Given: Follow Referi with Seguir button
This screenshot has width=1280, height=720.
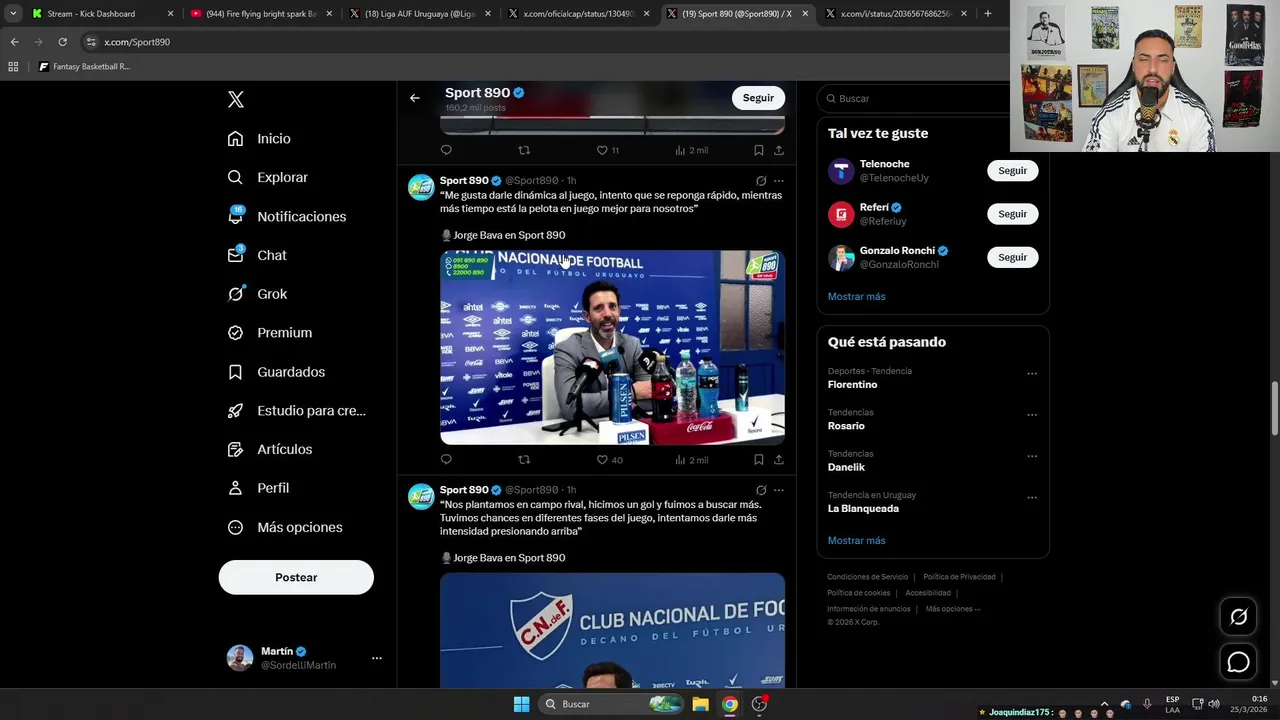Looking at the screenshot, I should 1012,214.
